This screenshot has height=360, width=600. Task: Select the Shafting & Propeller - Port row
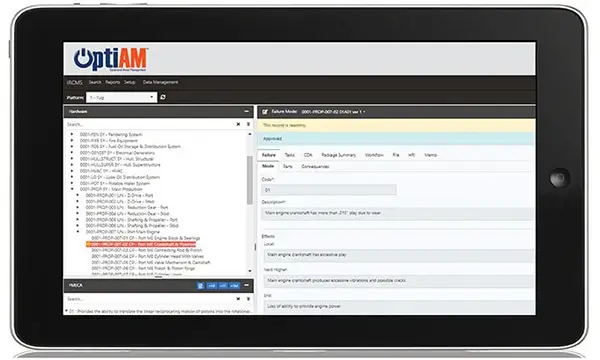coord(132,220)
